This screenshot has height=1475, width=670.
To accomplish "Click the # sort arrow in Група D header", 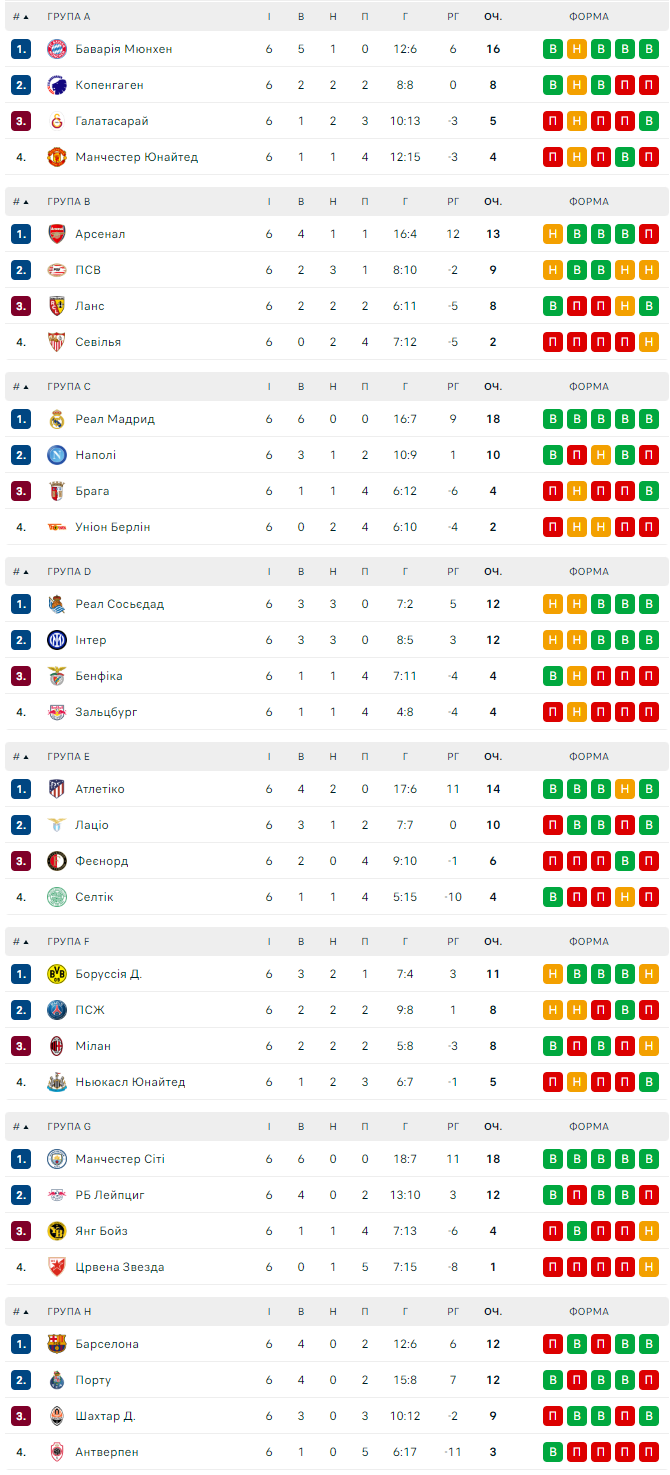I will click(26, 572).
